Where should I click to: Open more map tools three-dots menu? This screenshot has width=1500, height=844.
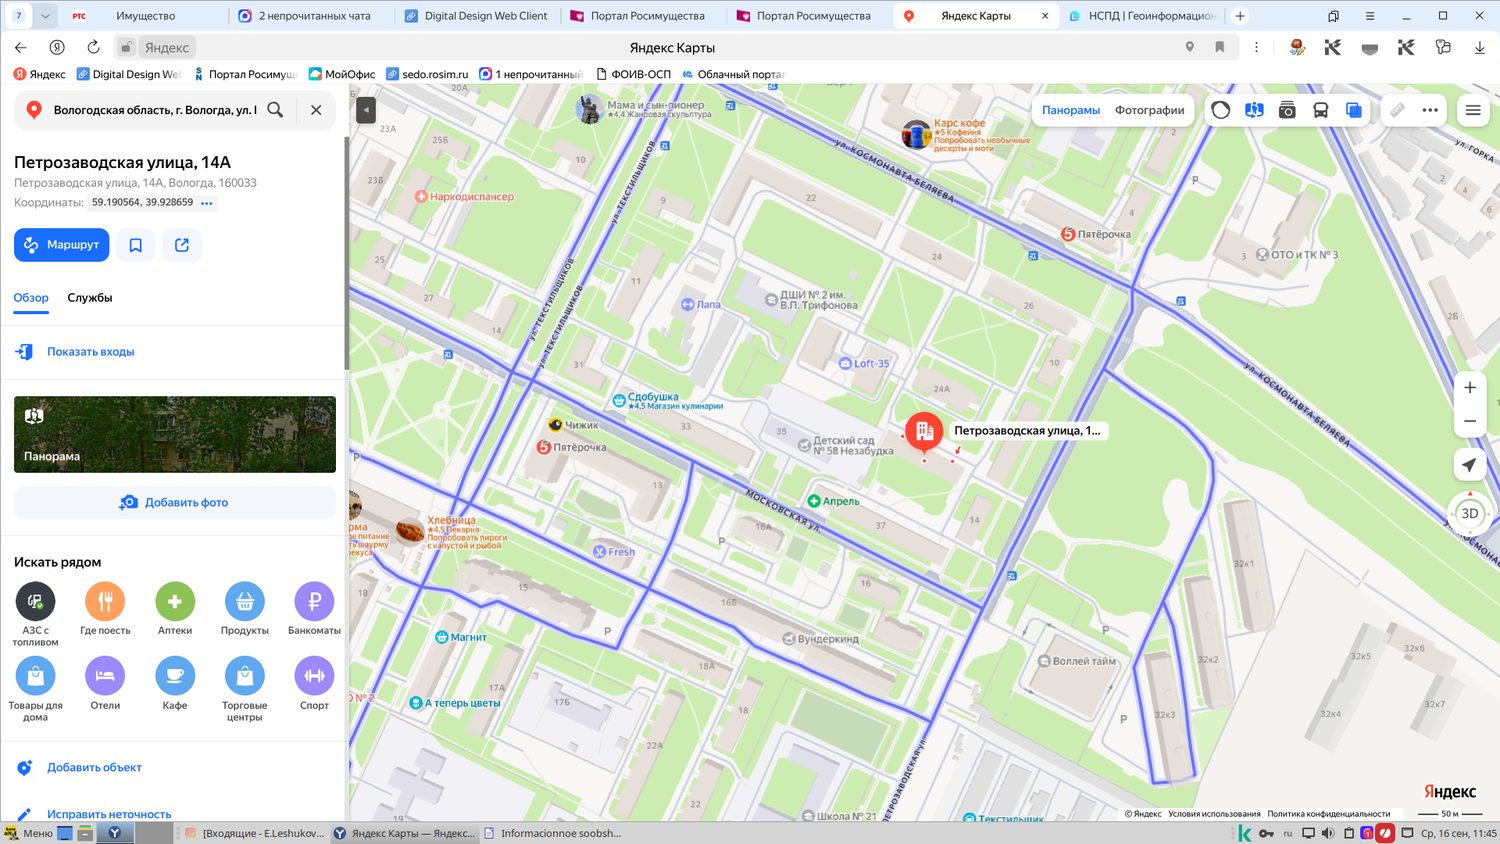[x=1430, y=110]
